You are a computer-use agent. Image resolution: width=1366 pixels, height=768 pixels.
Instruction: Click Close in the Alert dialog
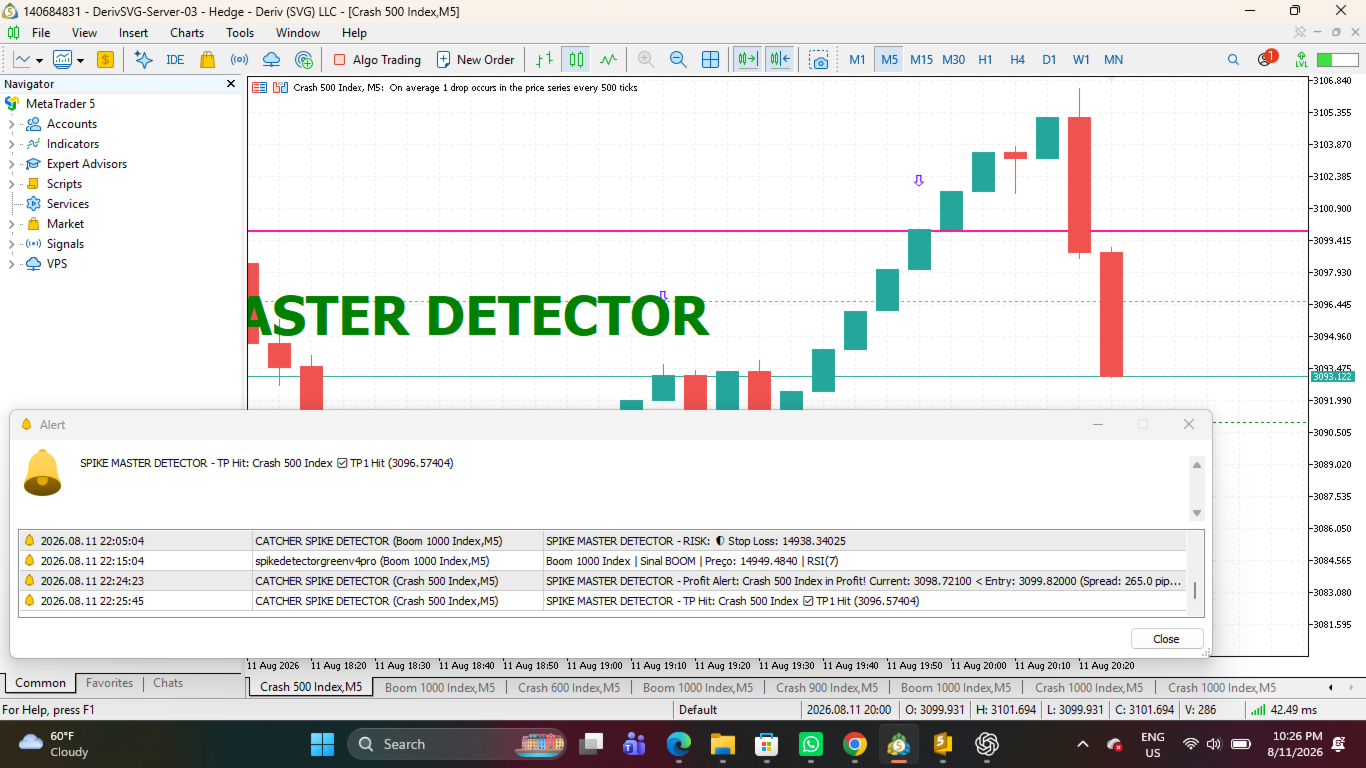(x=1166, y=639)
